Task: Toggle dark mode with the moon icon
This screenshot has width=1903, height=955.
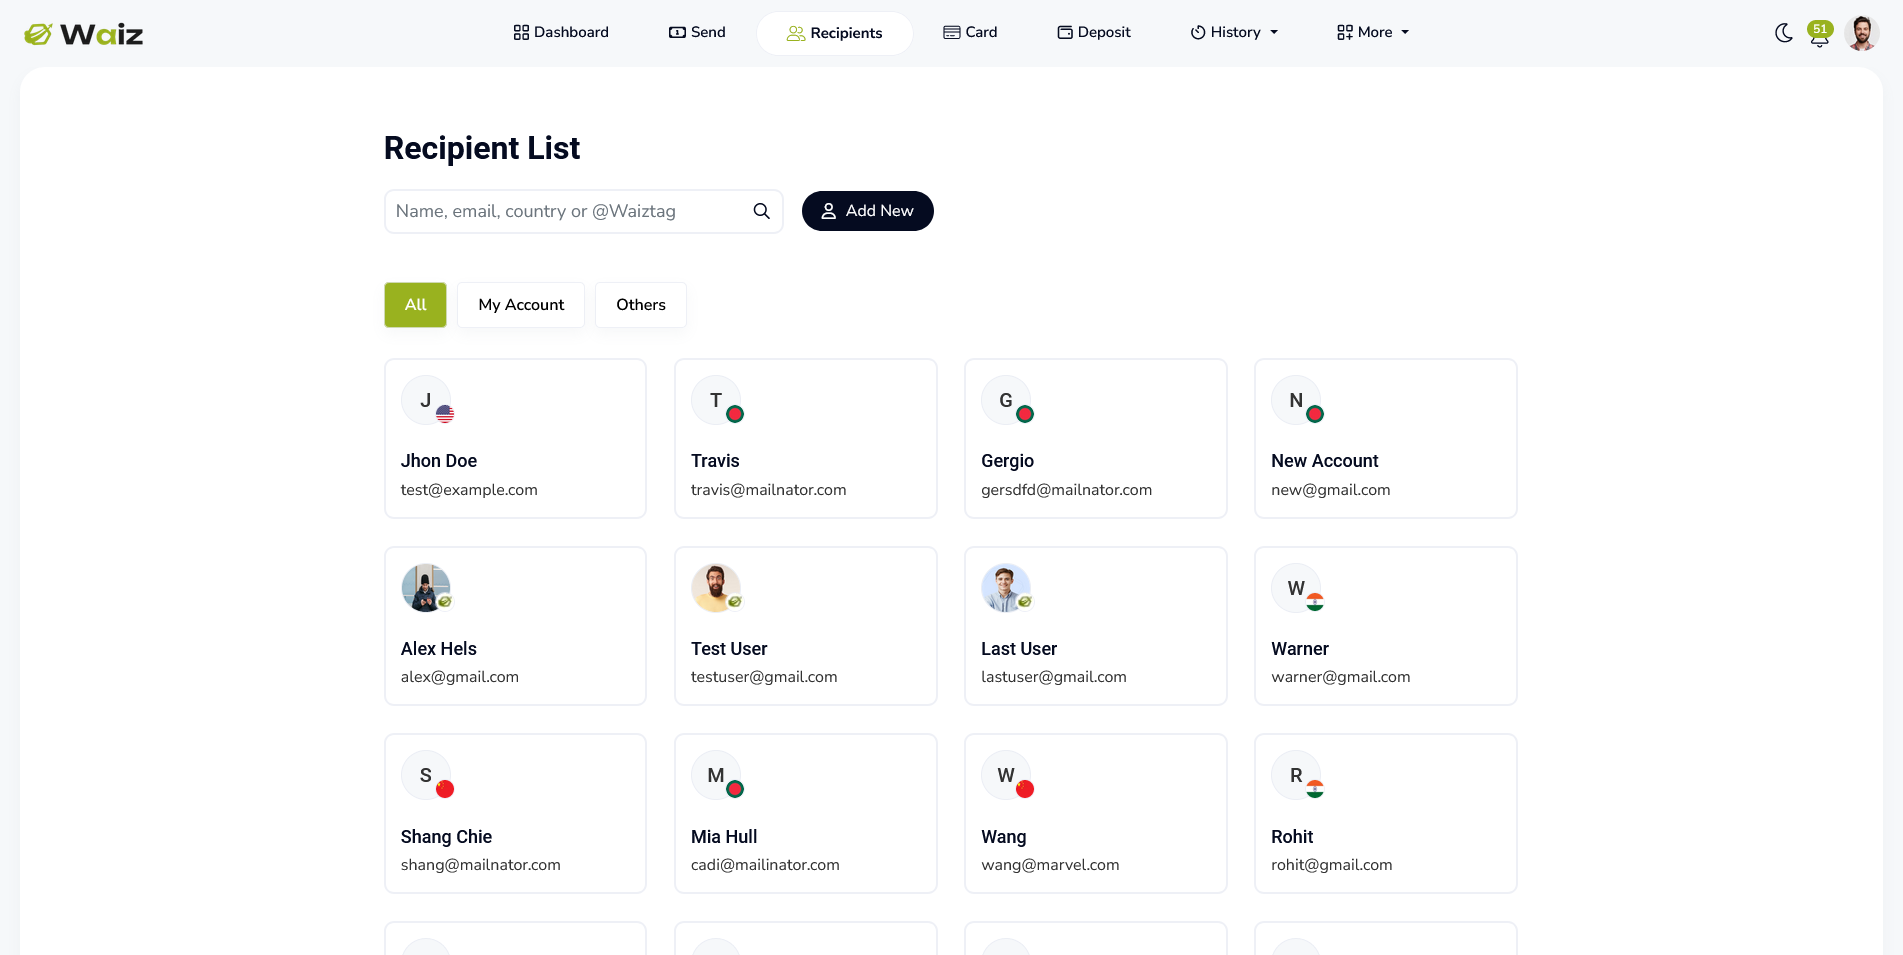Action: pos(1784,33)
